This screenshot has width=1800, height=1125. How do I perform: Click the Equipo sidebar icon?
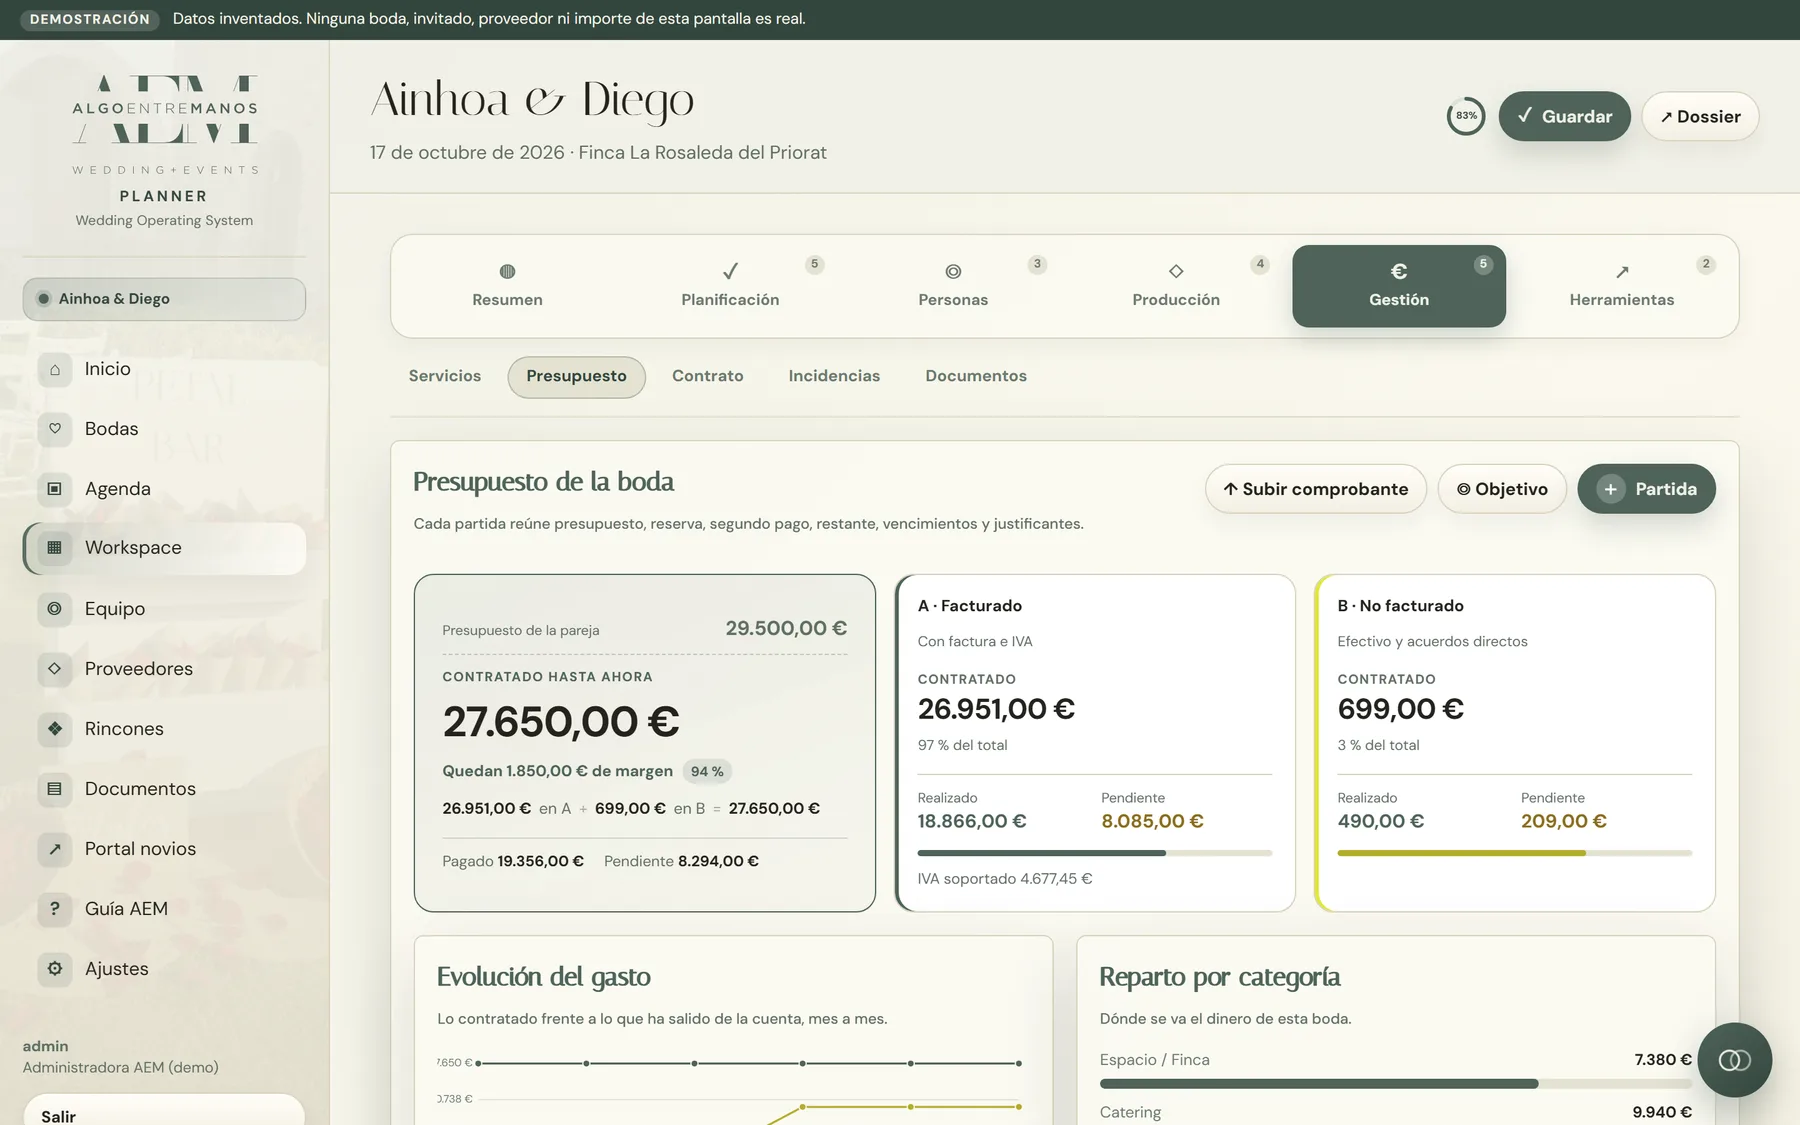tap(55, 608)
